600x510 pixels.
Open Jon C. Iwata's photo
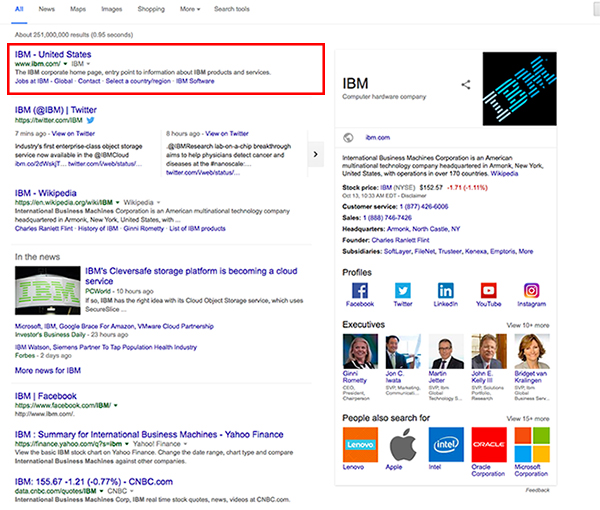tap(403, 351)
